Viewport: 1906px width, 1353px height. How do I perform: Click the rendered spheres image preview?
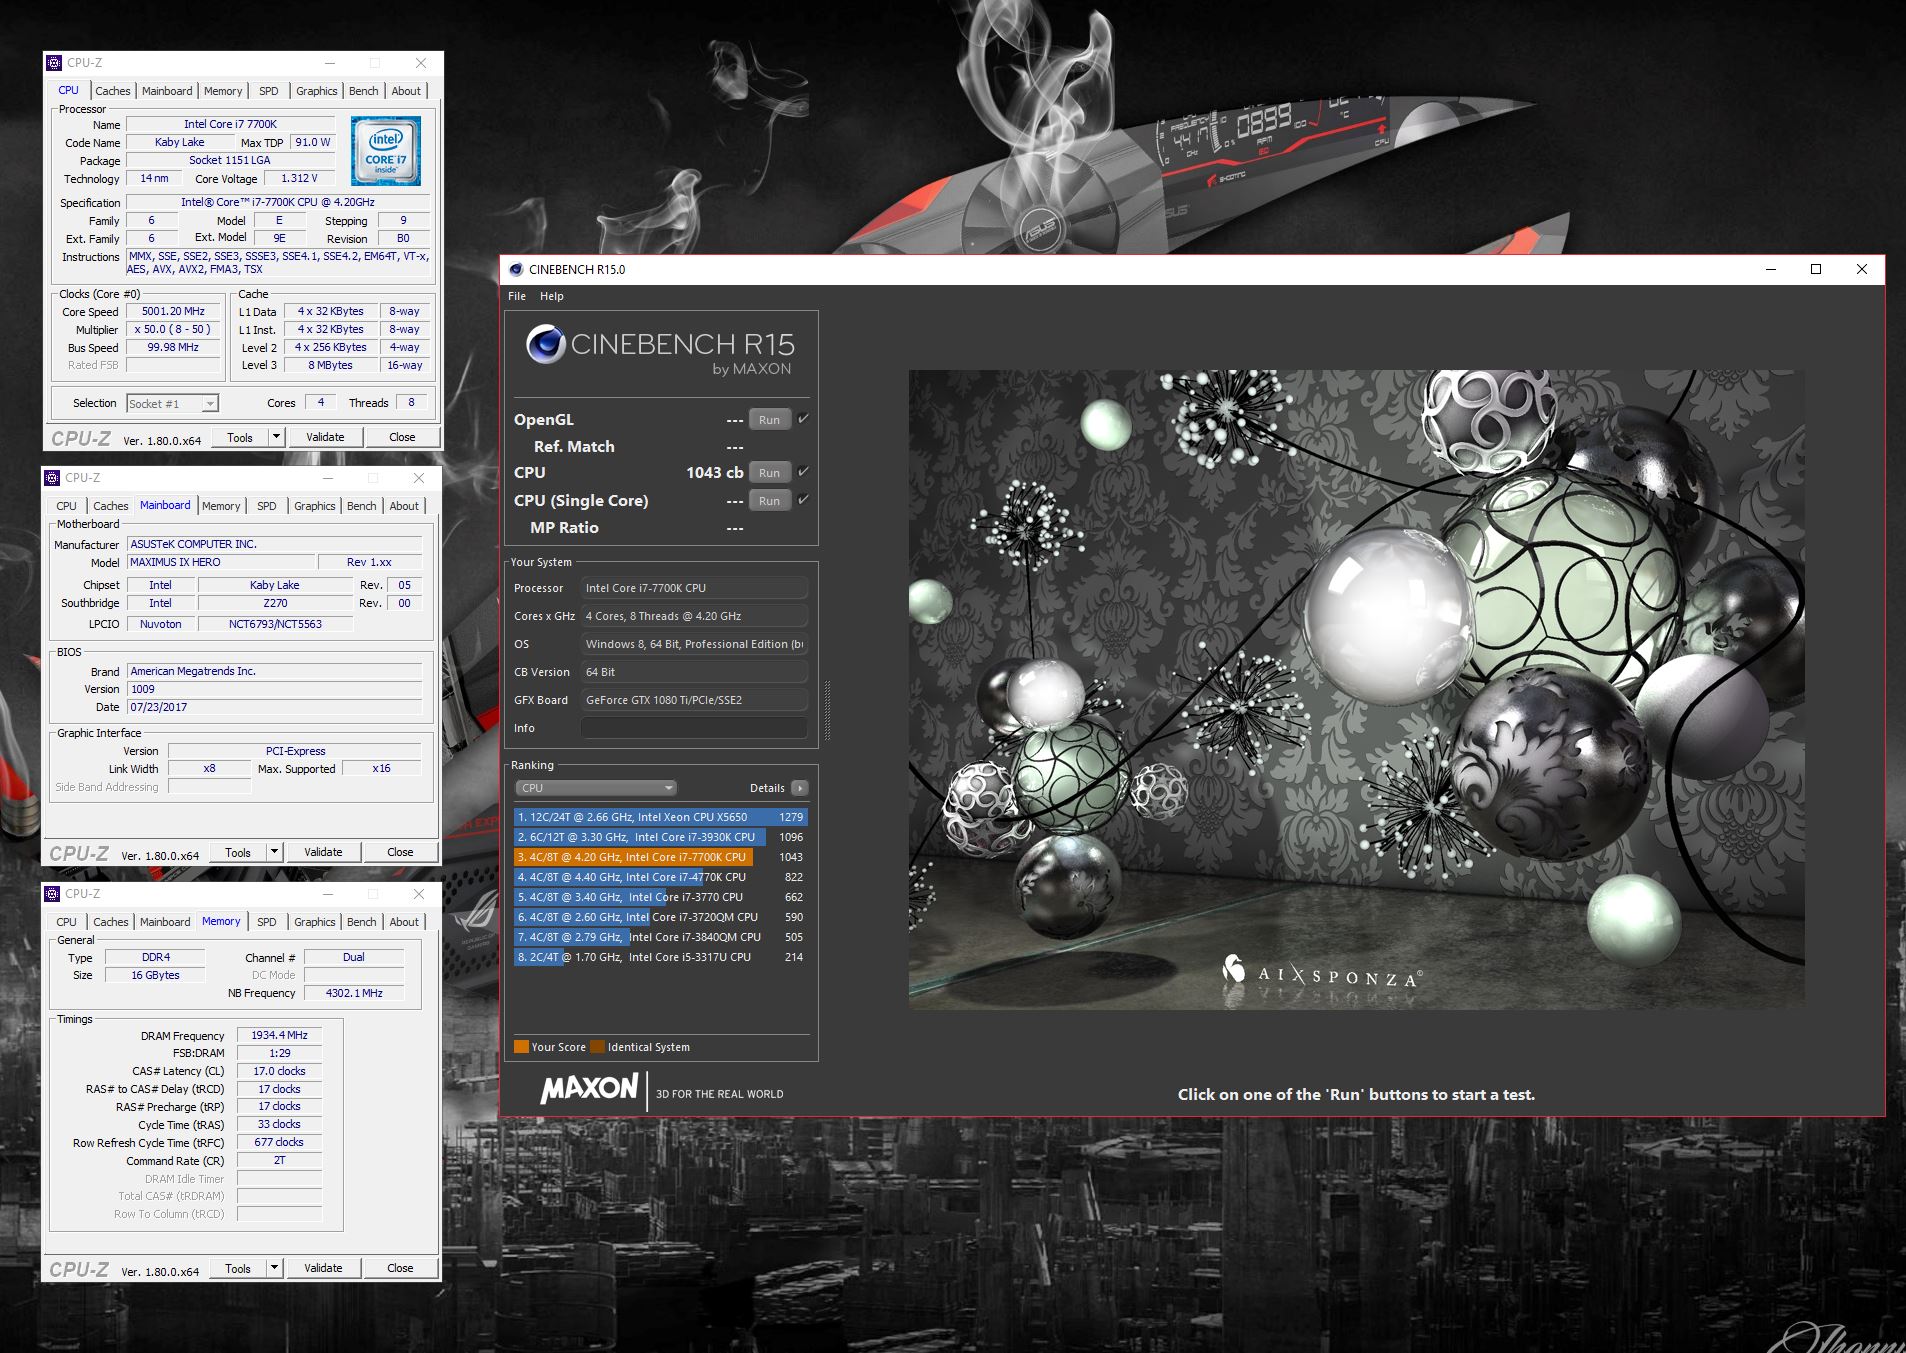(x=1356, y=689)
